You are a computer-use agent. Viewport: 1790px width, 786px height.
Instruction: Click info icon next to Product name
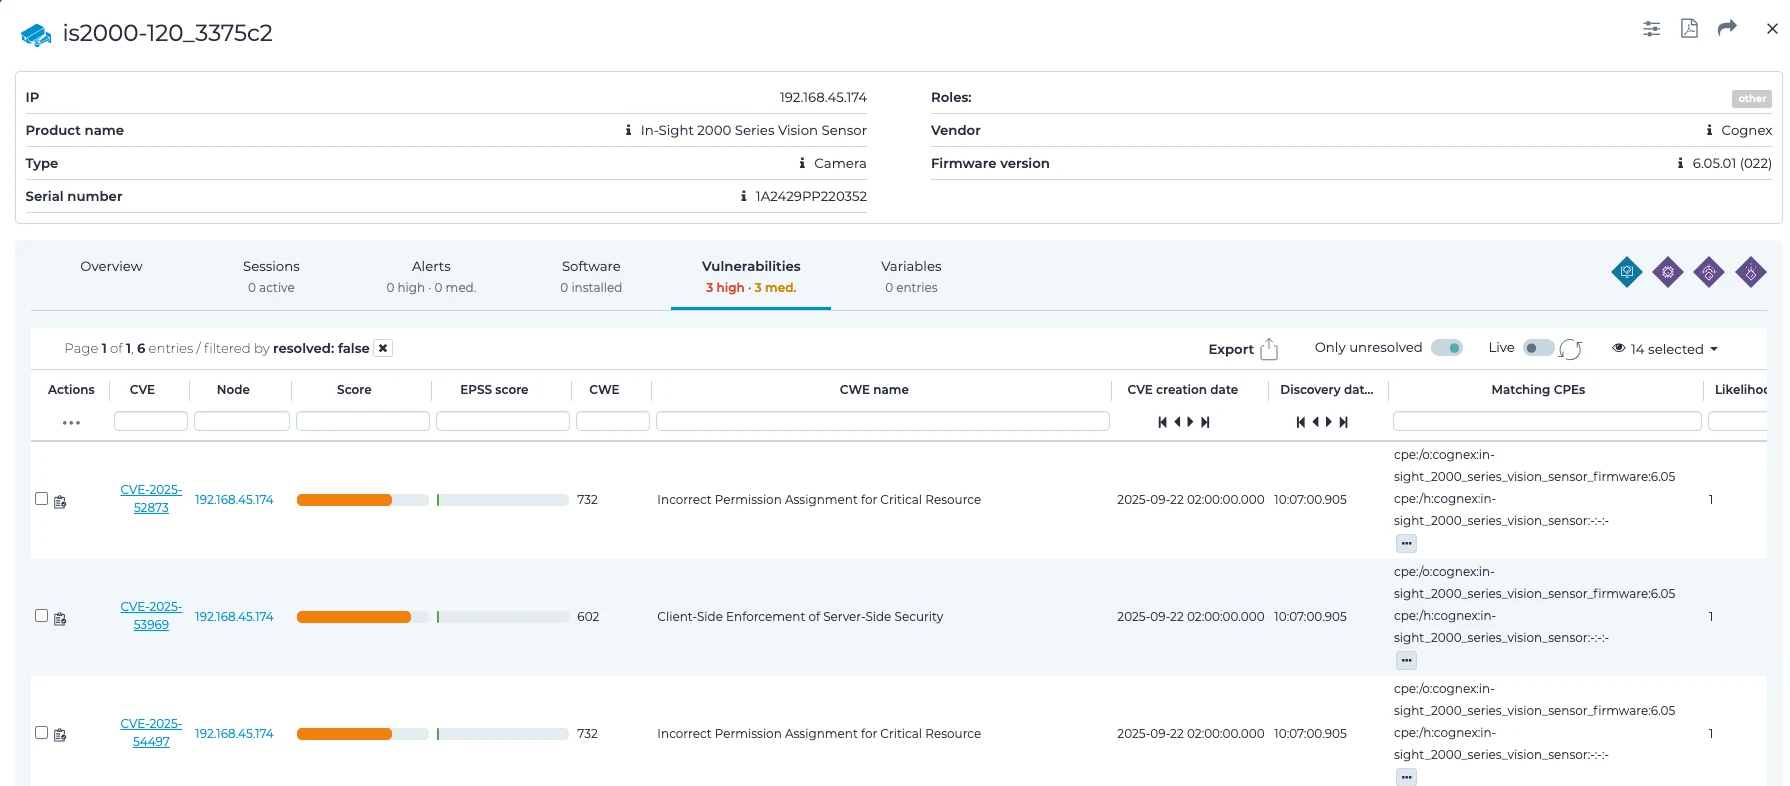[628, 130]
